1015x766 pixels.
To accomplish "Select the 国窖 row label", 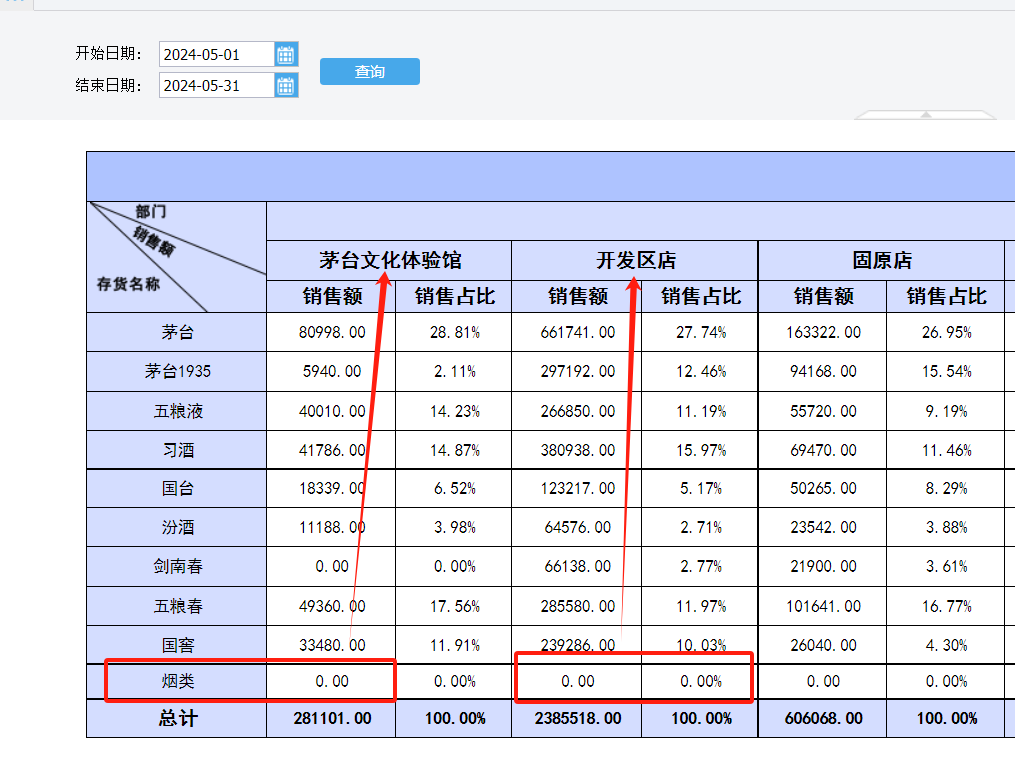I will click(177, 645).
